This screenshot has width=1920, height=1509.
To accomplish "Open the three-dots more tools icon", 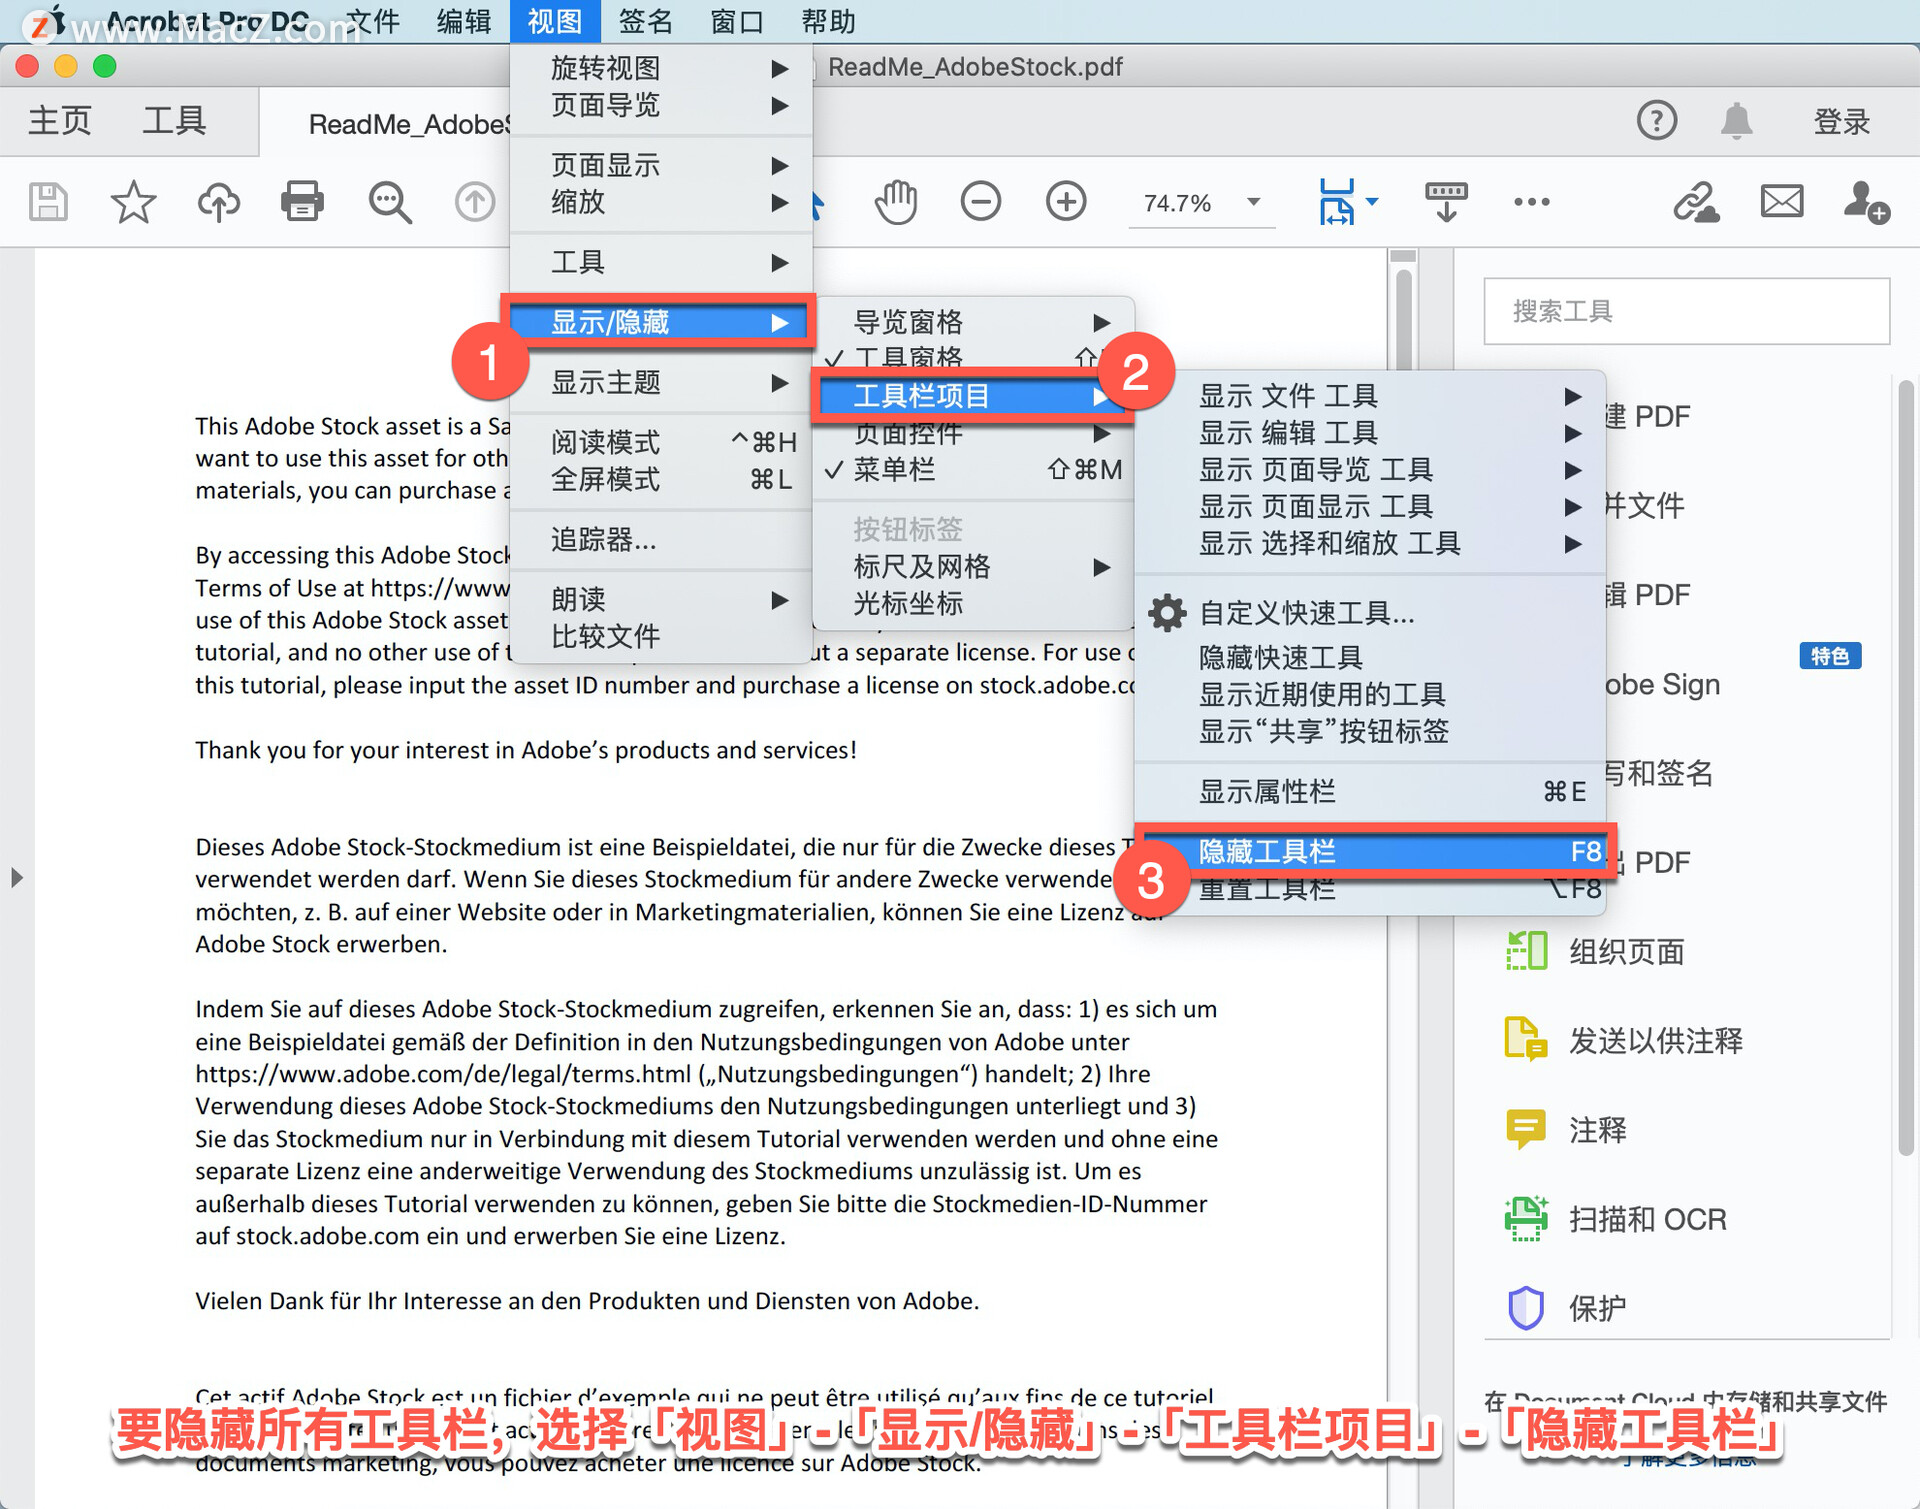I will point(1531,202).
